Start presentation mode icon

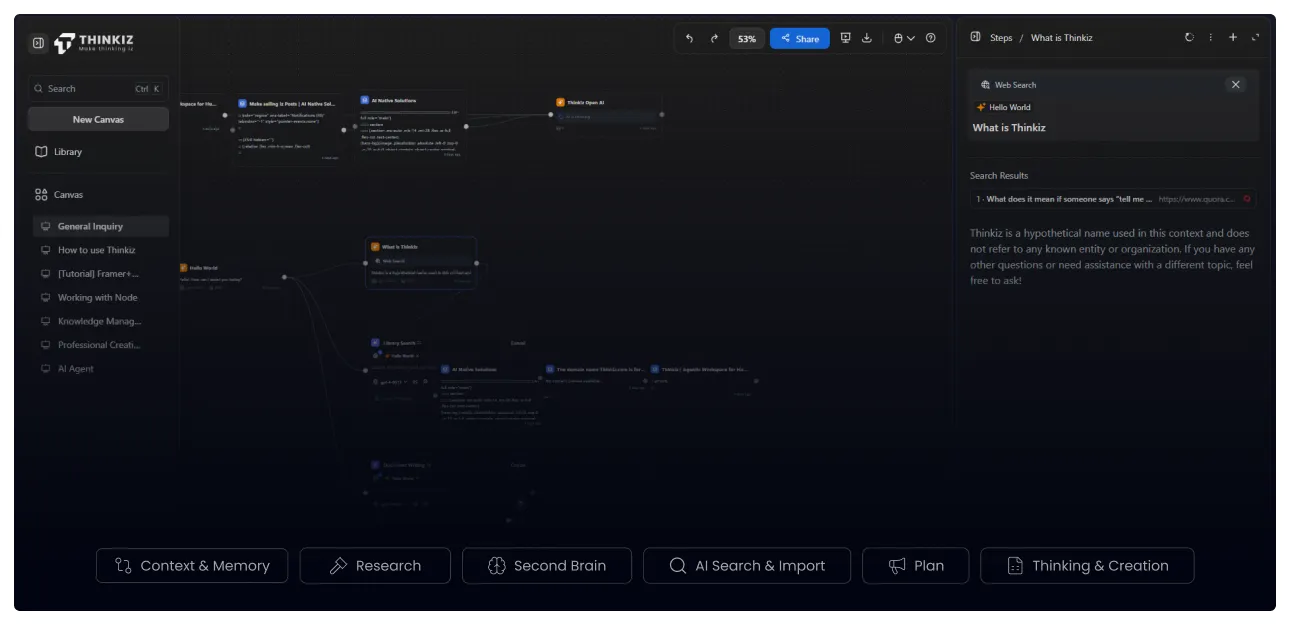coord(846,38)
